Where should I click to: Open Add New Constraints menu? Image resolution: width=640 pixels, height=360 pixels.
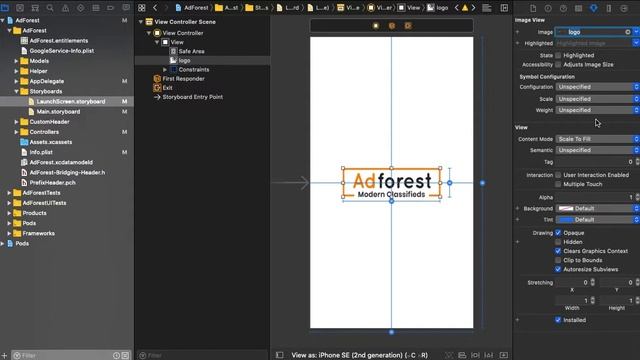pyautogui.click(x=476, y=355)
